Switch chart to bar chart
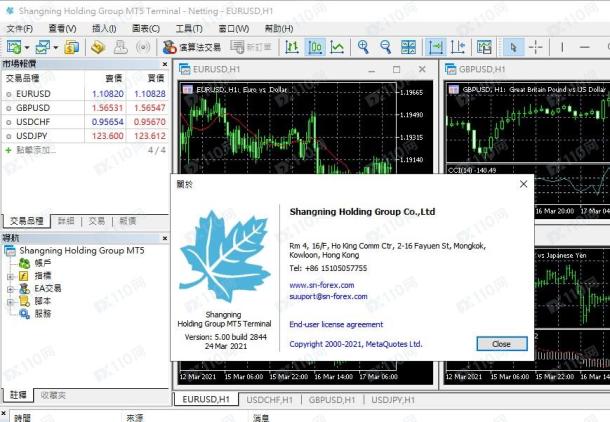Viewport: 610px width, 422px height. (x=292, y=47)
